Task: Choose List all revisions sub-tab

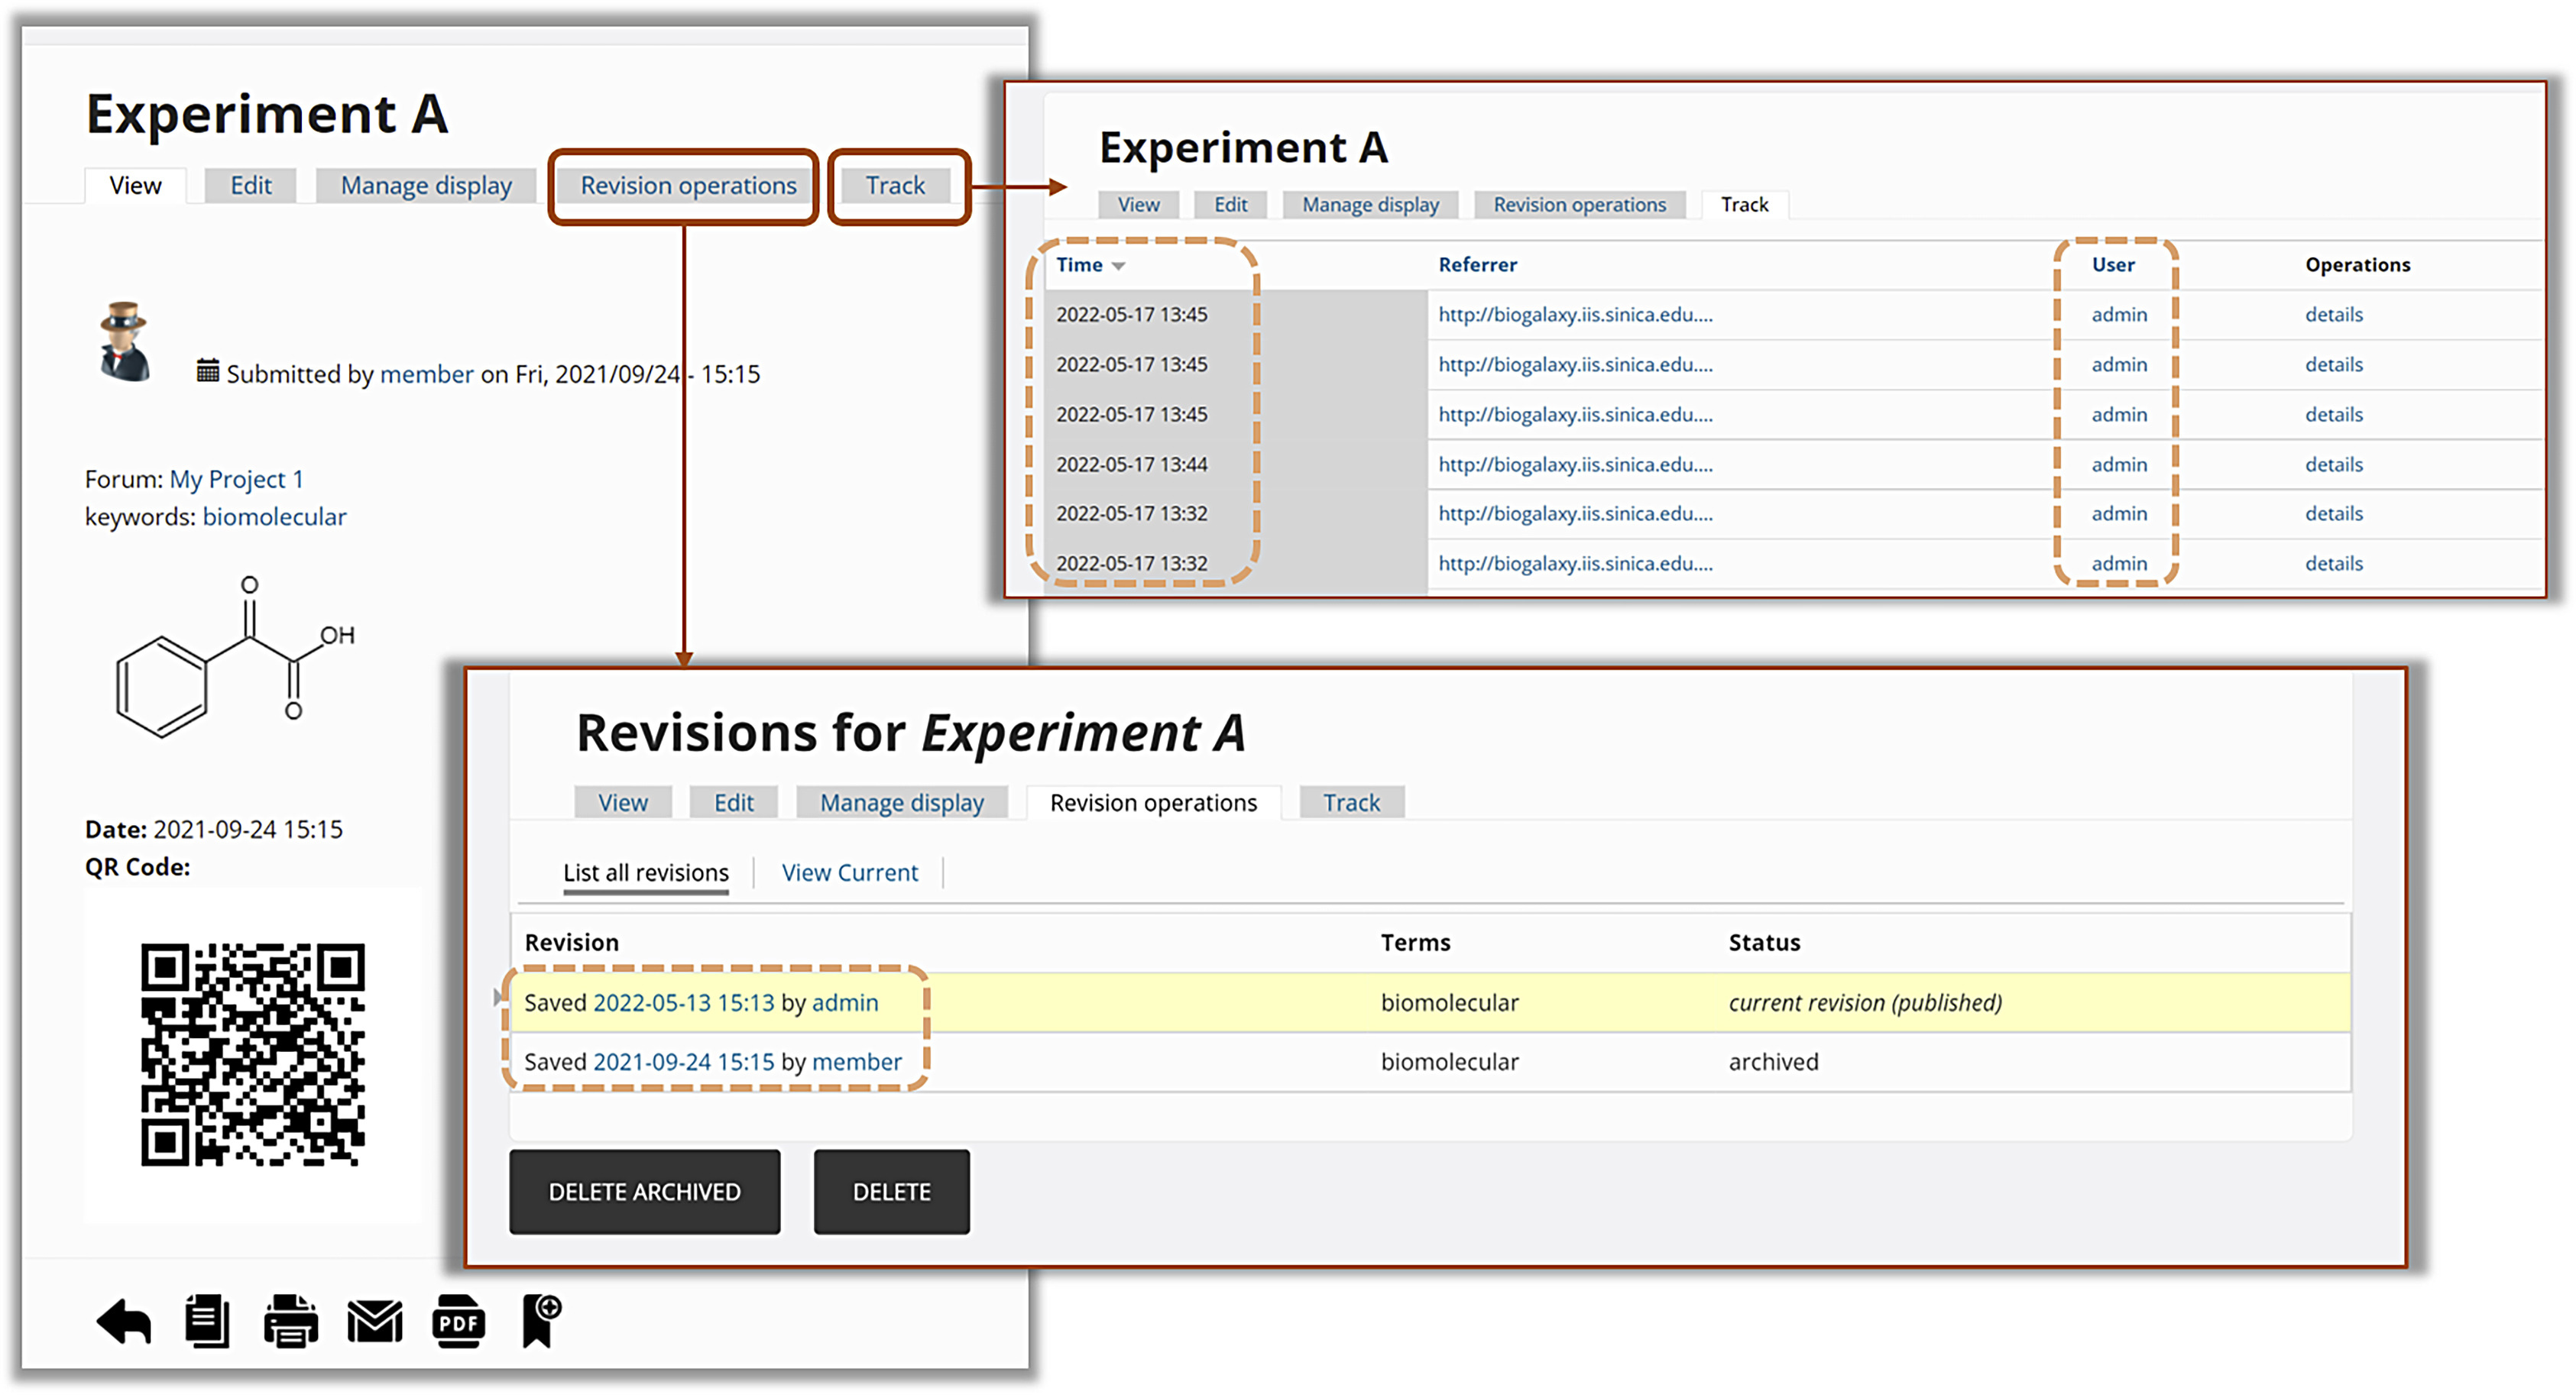Action: 646,873
